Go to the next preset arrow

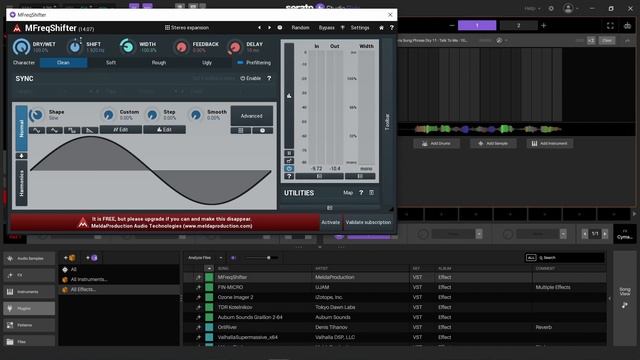pyautogui.click(x=269, y=28)
